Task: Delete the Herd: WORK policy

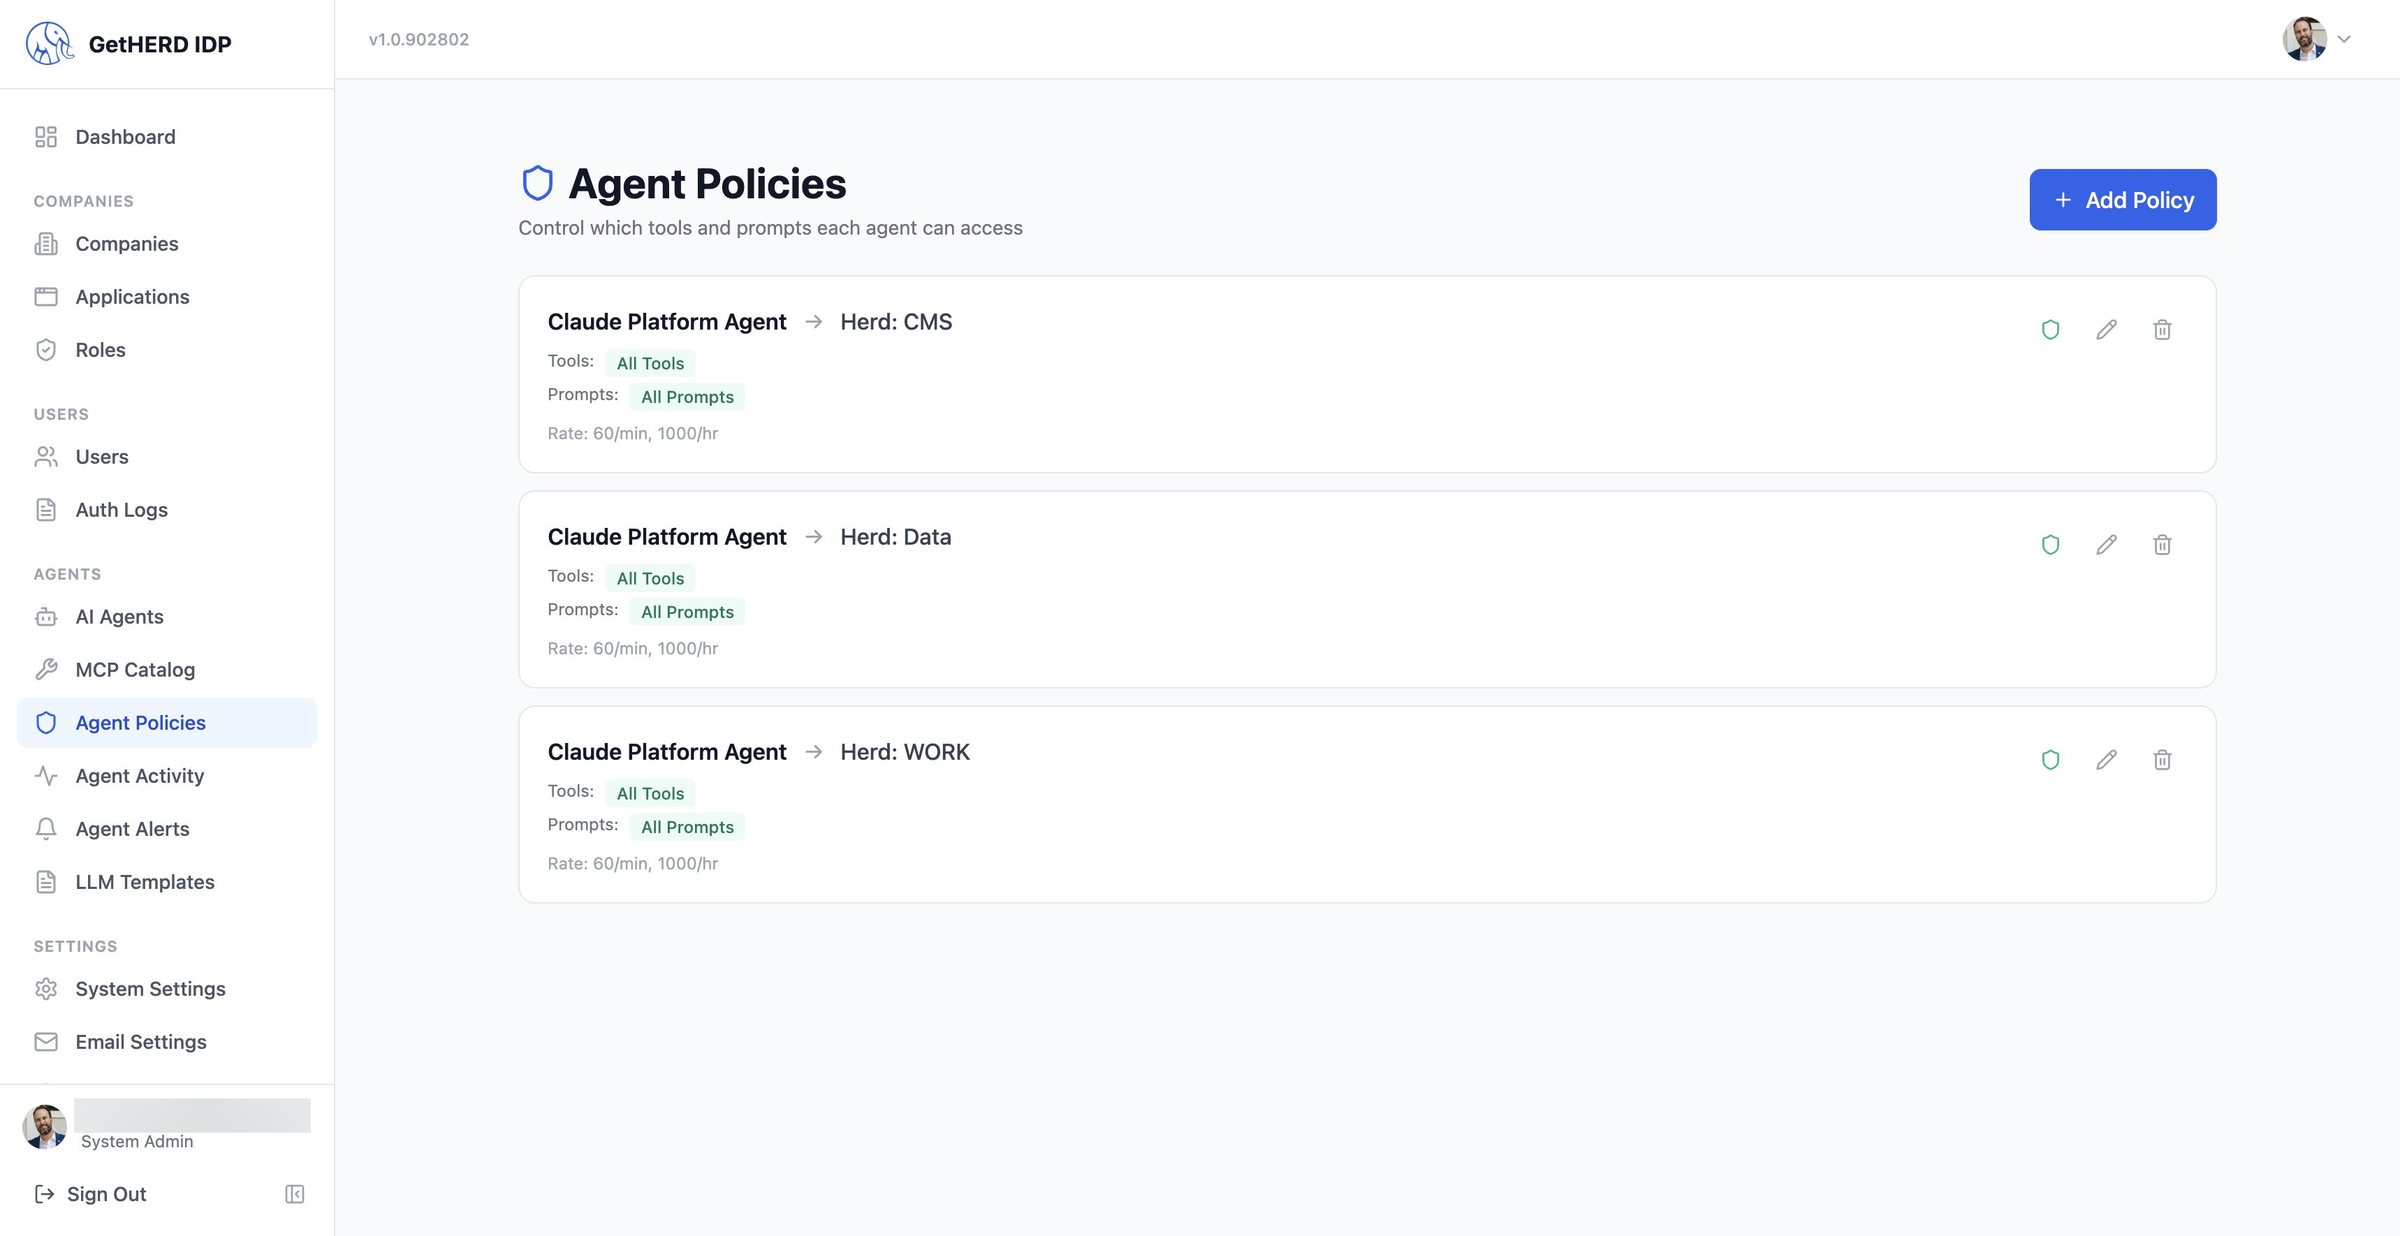Action: [2162, 760]
